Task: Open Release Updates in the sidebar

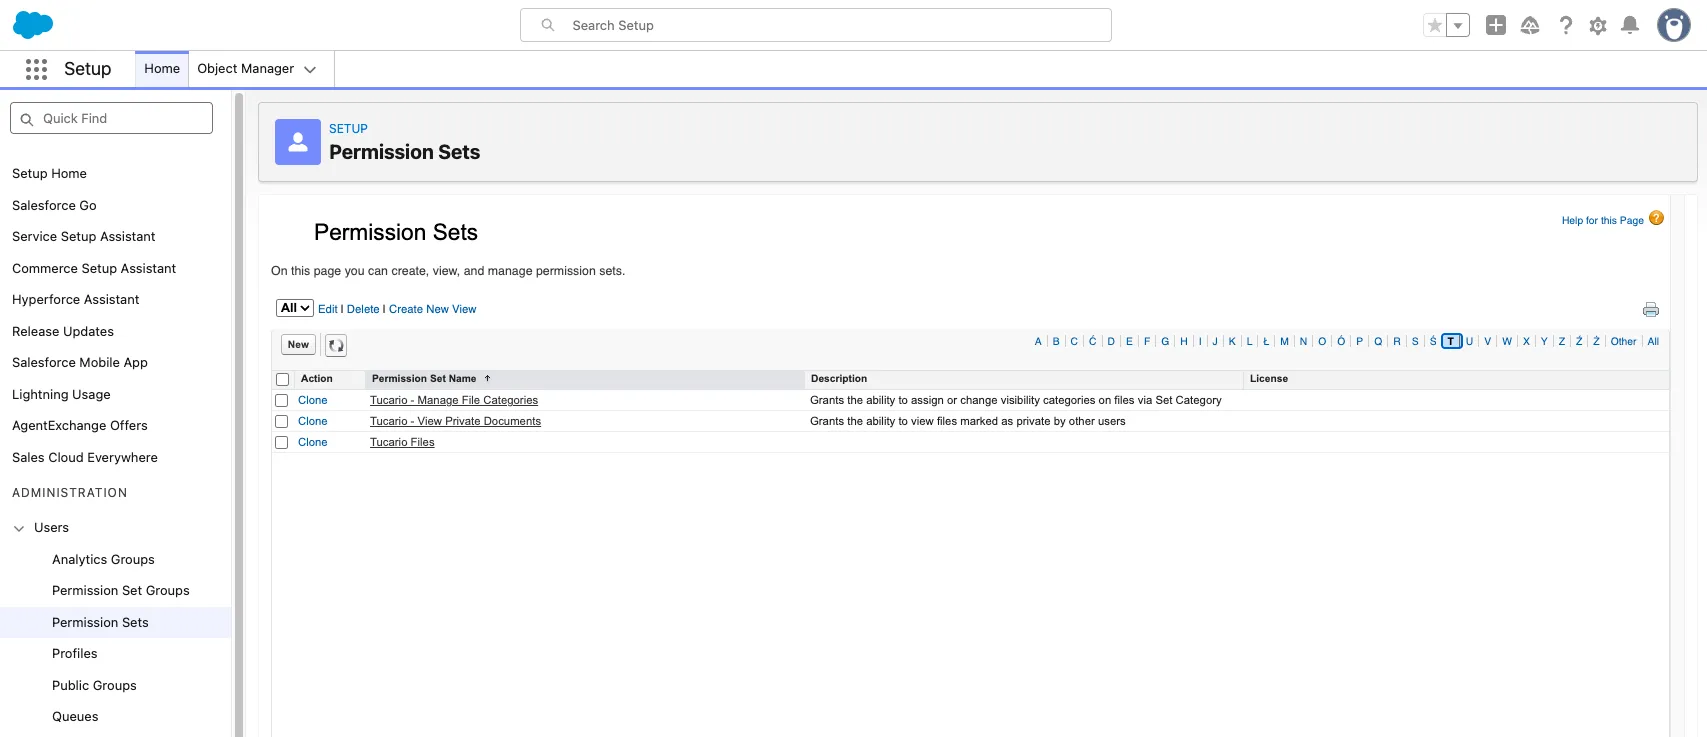Action: (63, 332)
